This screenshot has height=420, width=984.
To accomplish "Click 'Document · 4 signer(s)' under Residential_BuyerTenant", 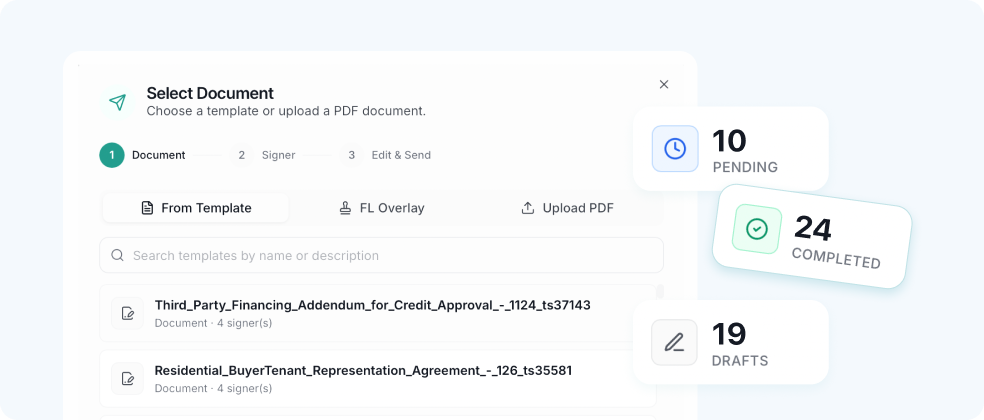I will (x=213, y=389).
